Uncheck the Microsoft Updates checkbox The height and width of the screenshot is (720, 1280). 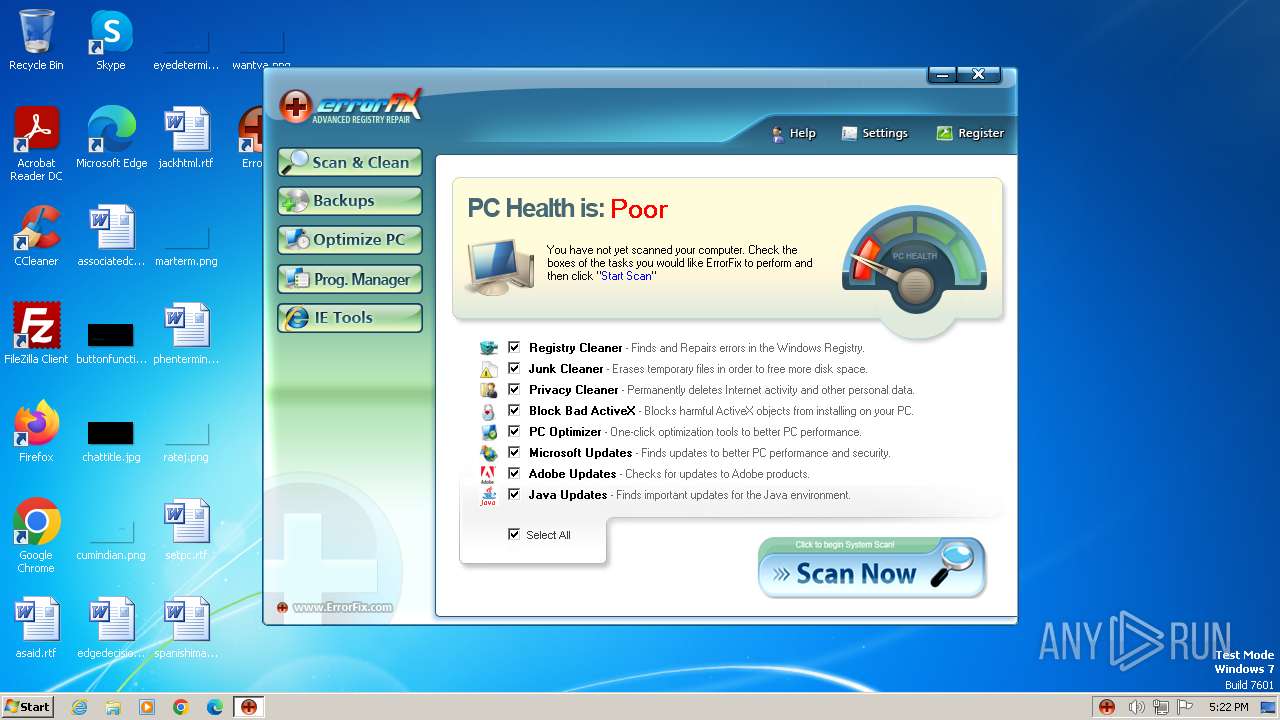click(x=514, y=452)
